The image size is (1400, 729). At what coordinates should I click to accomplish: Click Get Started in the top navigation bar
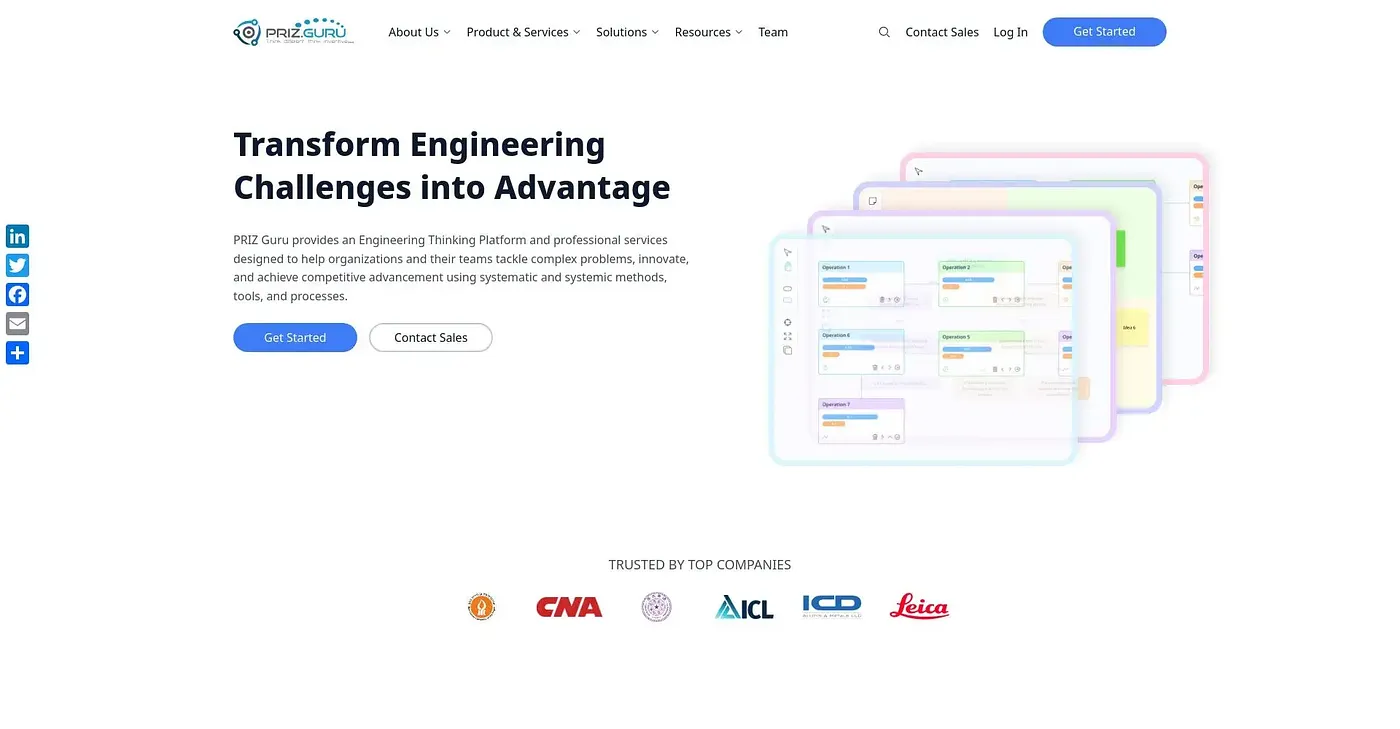coord(1104,32)
